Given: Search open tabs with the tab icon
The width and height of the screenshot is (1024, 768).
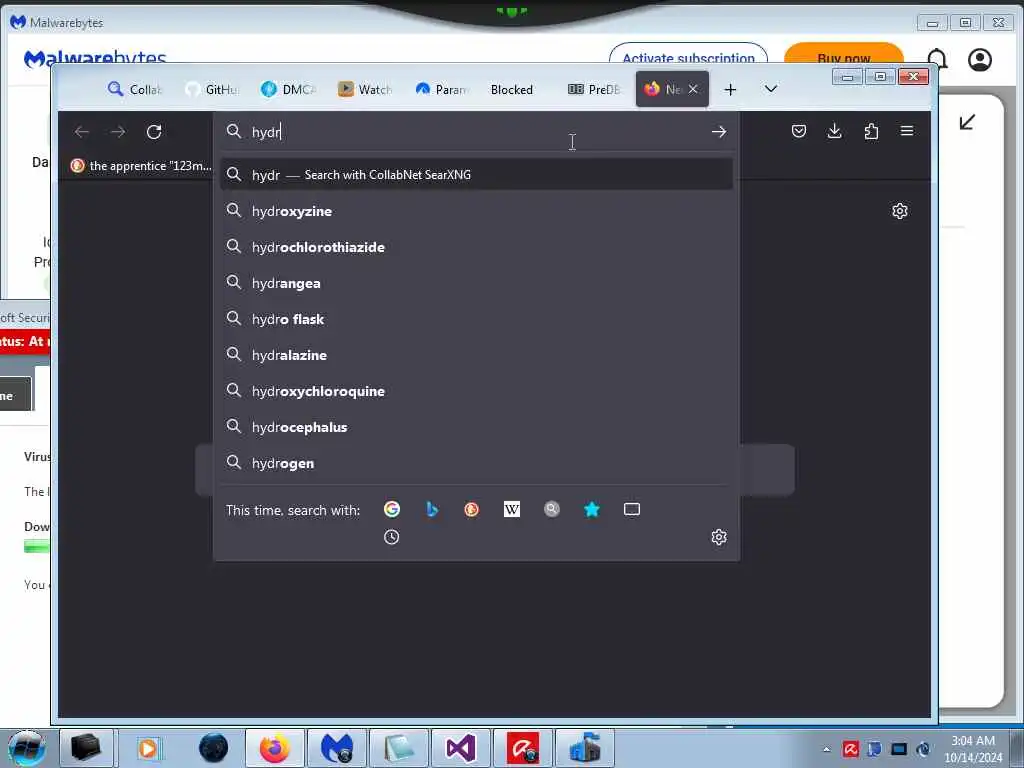Looking at the screenshot, I should [x=632, y=509].
